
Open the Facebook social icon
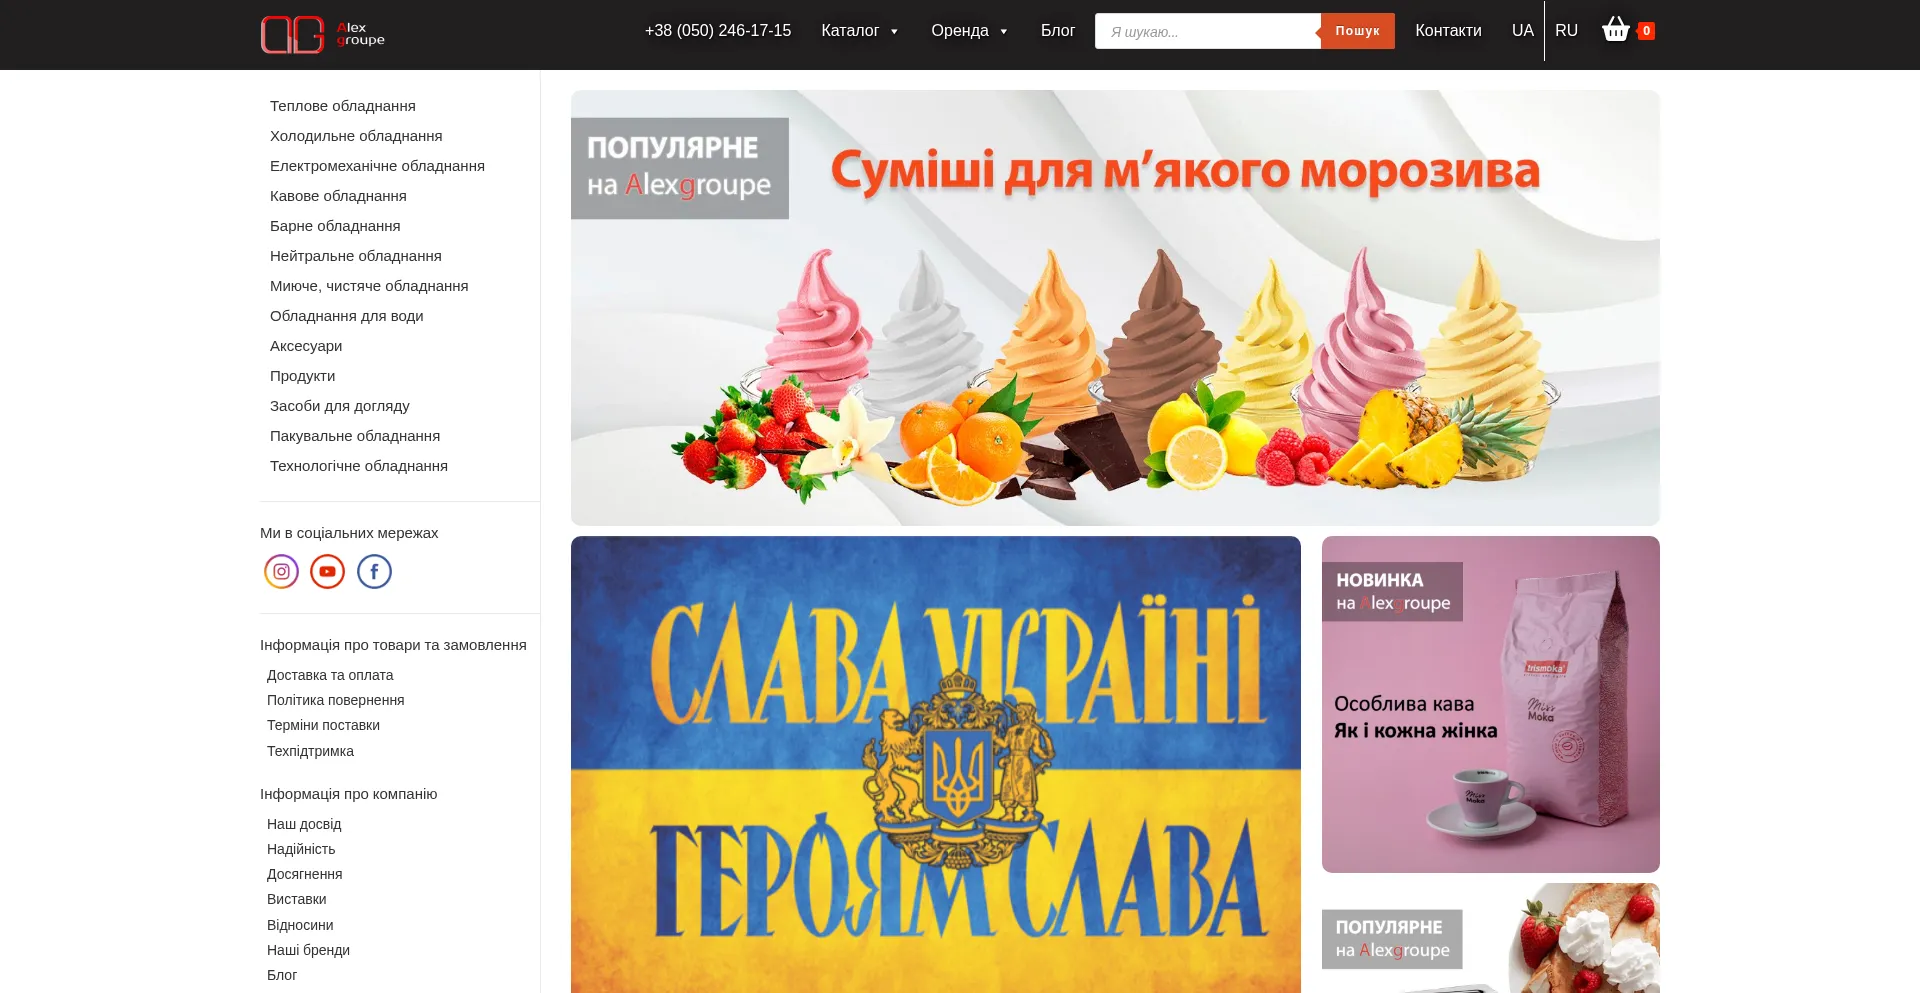point(374,572)
